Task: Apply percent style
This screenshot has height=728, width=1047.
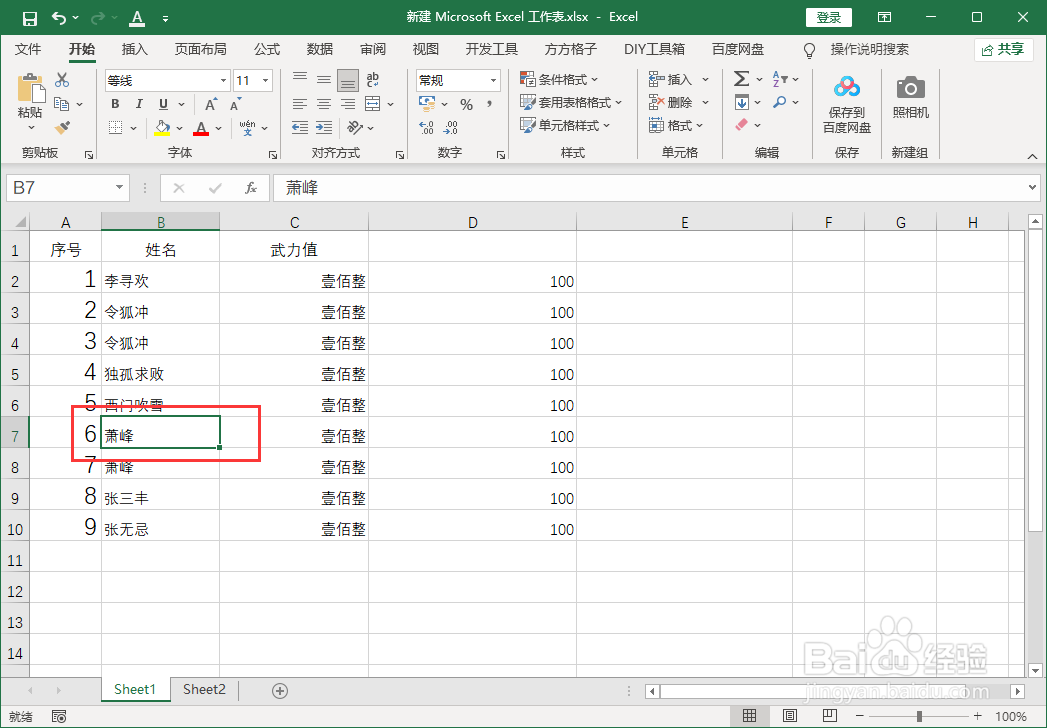Action: point(466,104)
